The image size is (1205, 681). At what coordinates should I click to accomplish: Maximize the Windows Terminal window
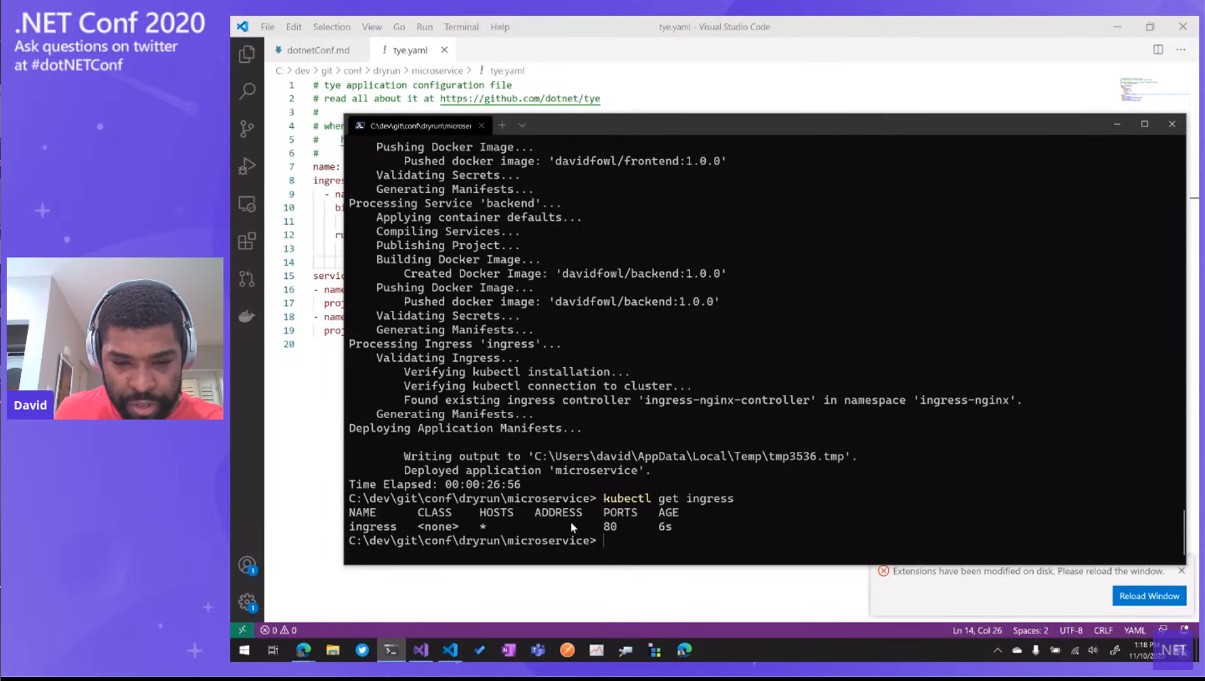tap(1144, 125)
